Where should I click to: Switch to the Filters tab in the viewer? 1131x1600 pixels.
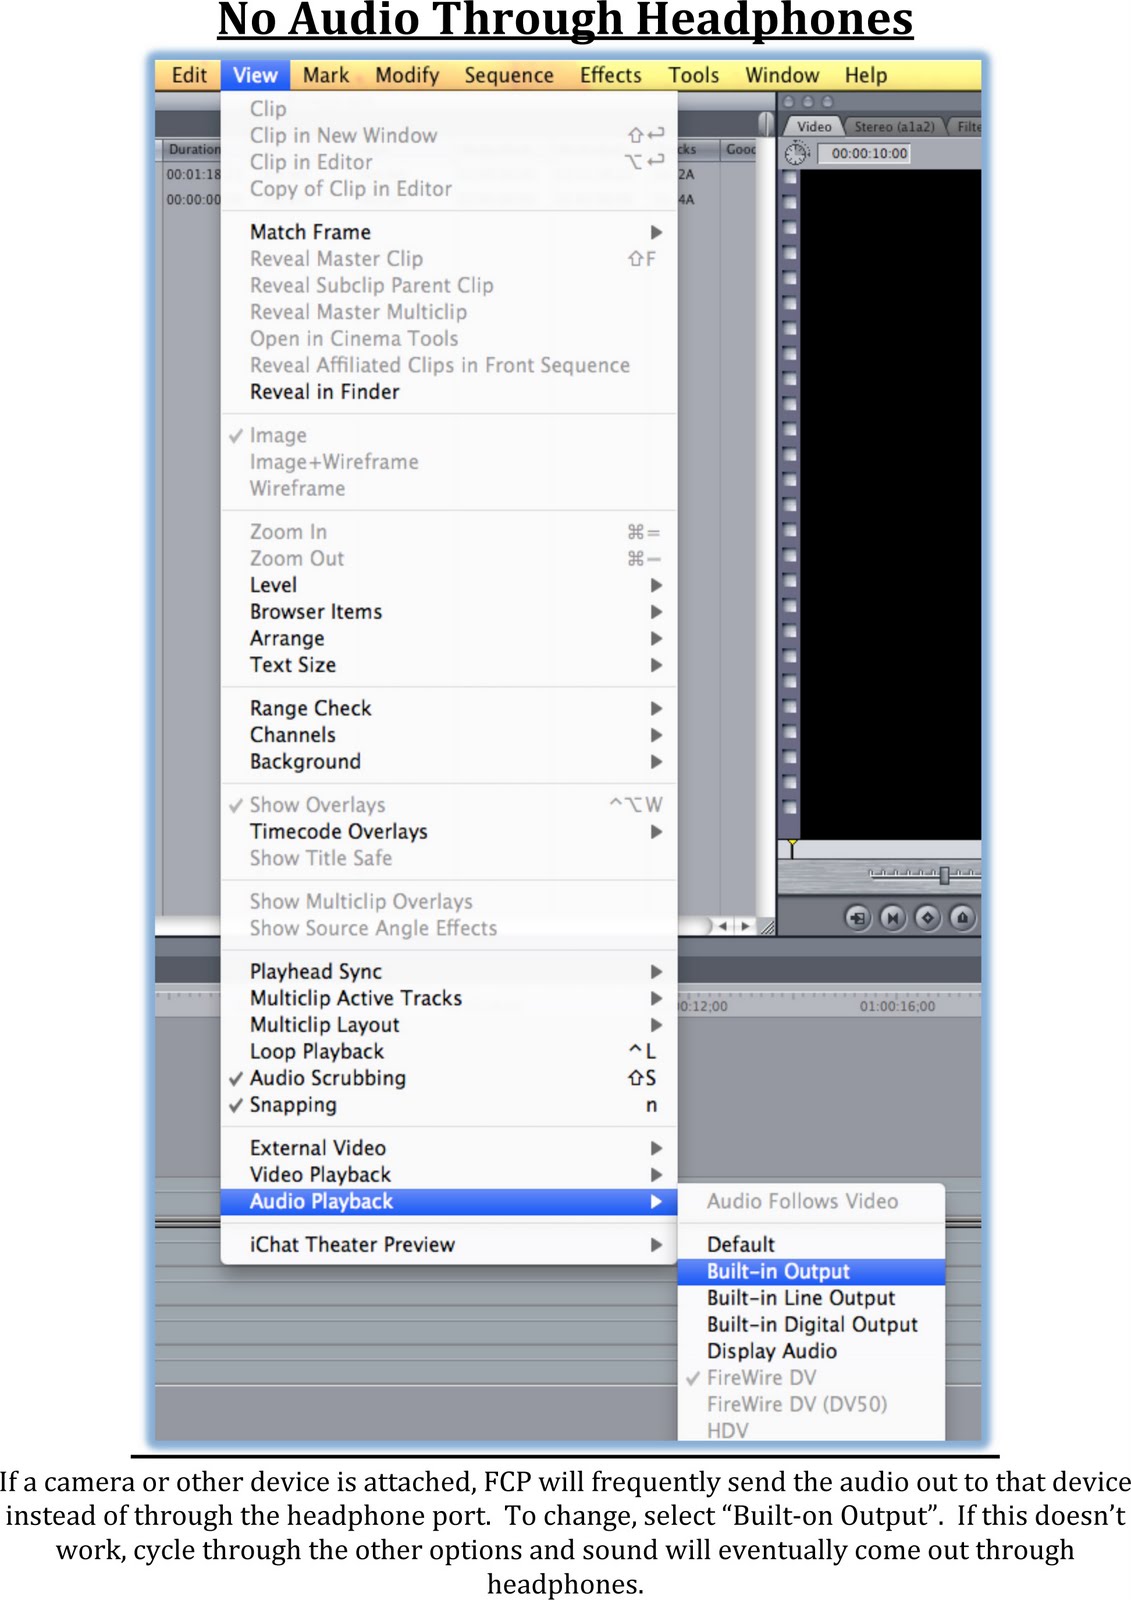[966, 127]
